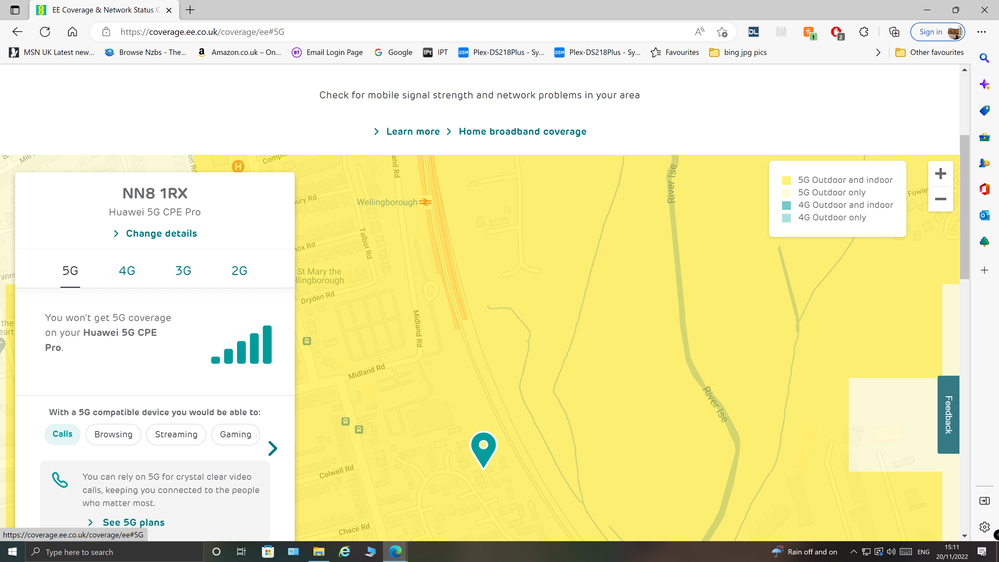999x562 pixels.
Task: Click the page vertical scrollbar
Action: [x=965, y=206]
